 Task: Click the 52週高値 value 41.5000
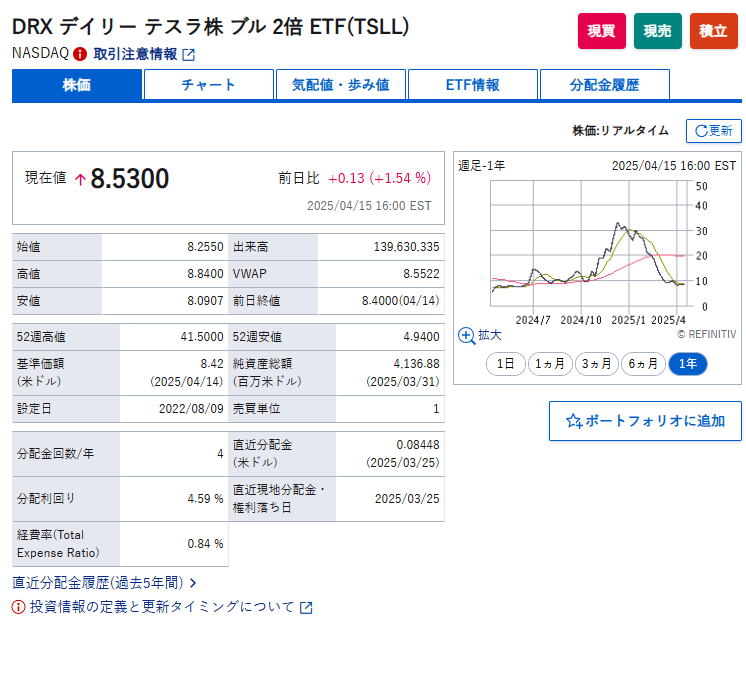coord(202,337)
